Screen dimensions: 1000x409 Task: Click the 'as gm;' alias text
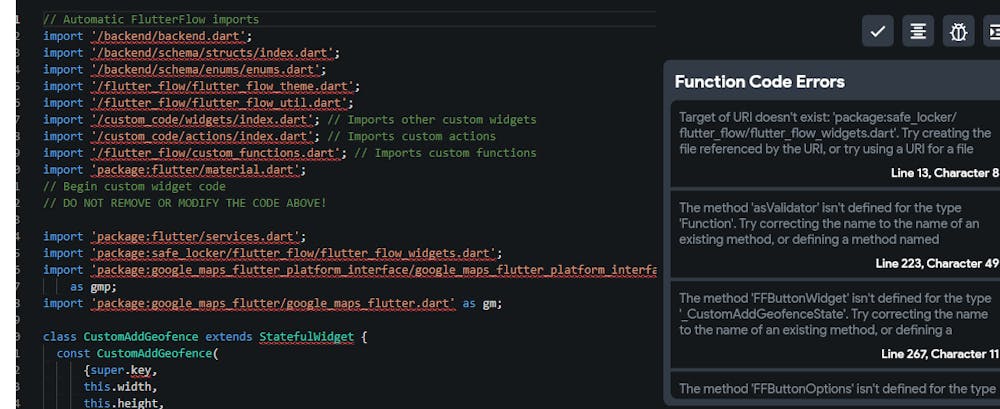(483, 303)
